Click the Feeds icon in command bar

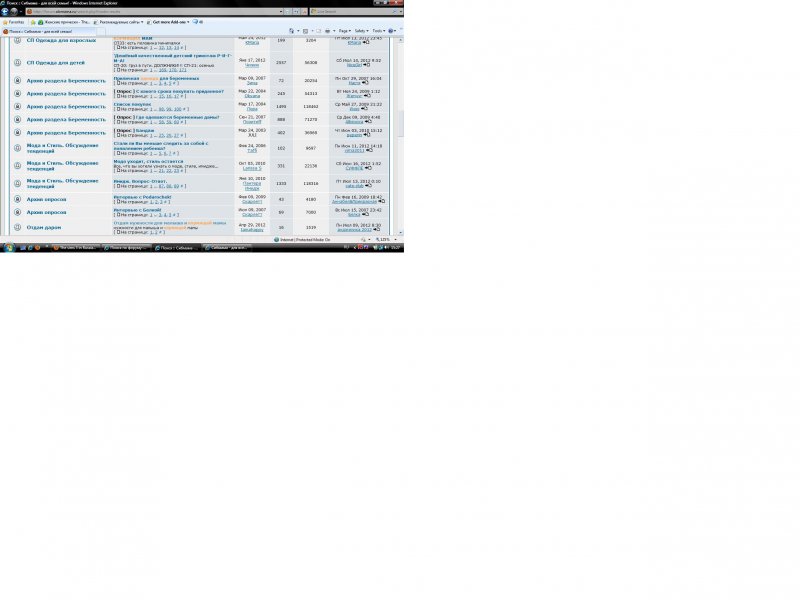click(306, 31)
